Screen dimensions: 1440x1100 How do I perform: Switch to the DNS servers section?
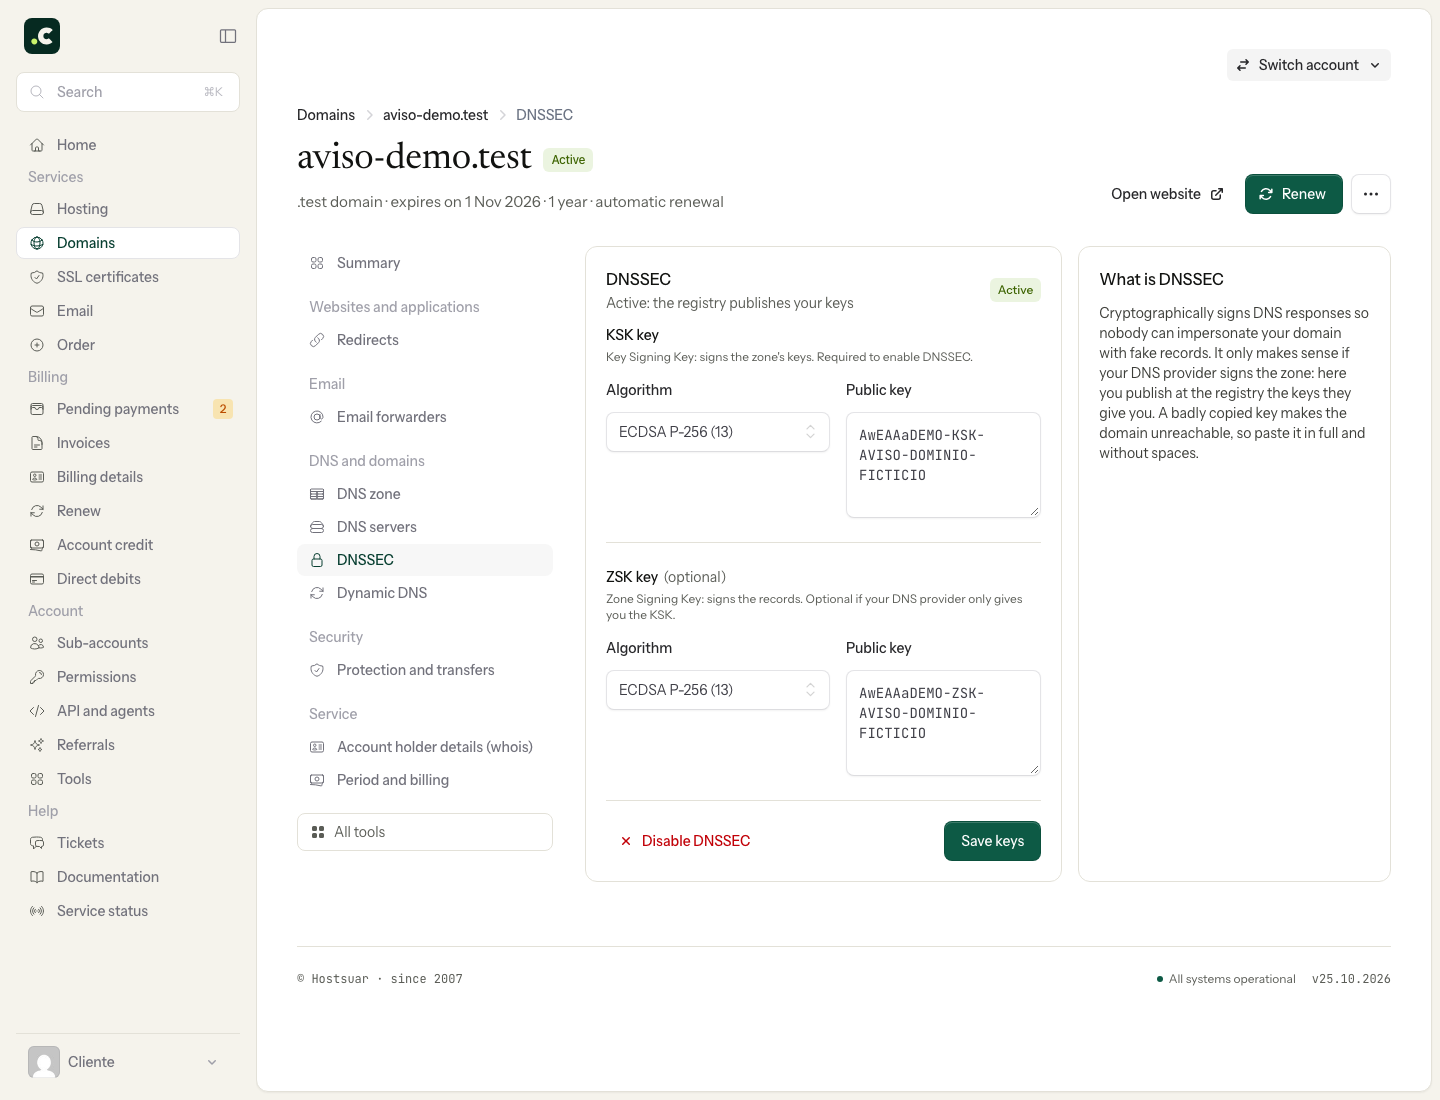425,527
